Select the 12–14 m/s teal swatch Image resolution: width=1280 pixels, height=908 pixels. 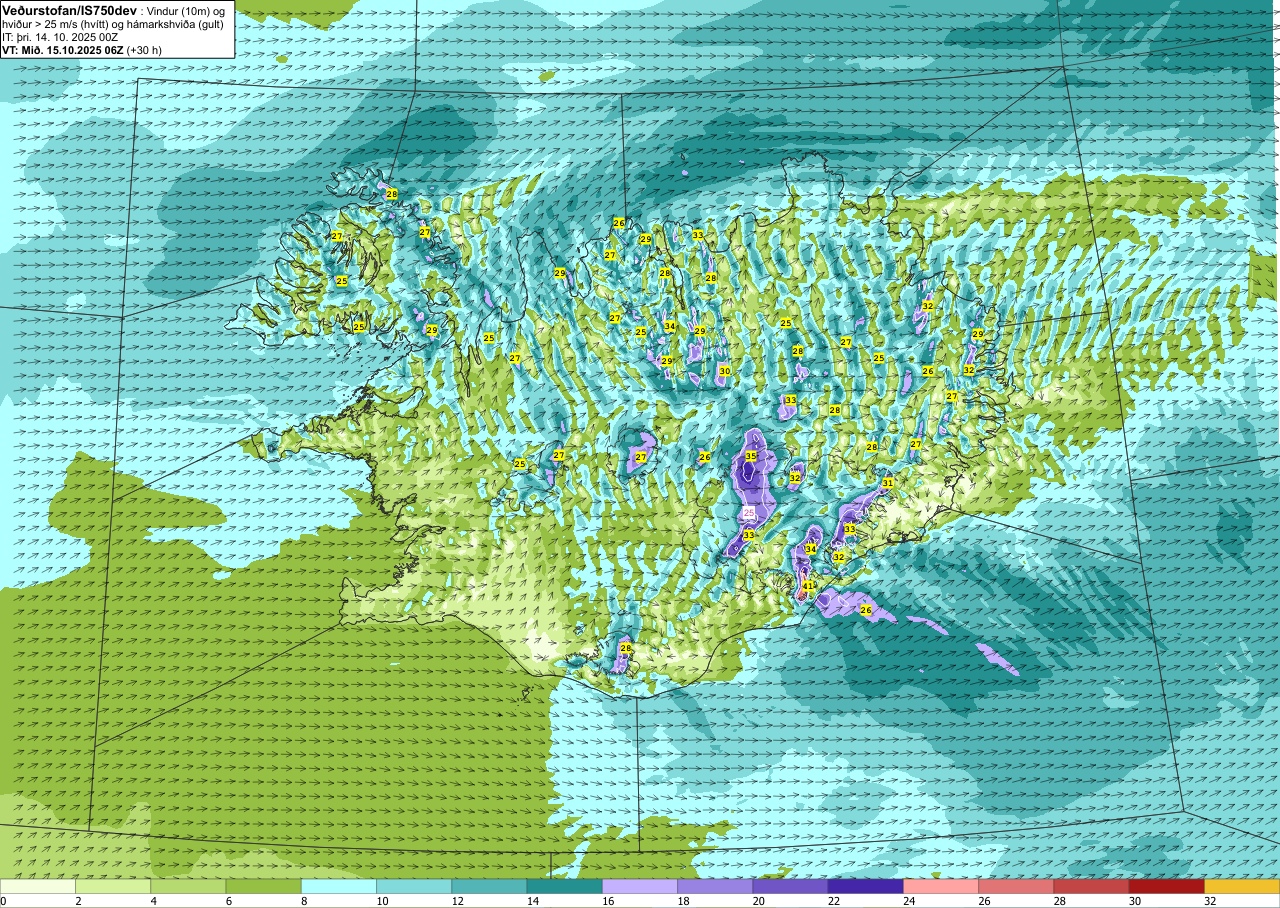[x=489, y=886]
